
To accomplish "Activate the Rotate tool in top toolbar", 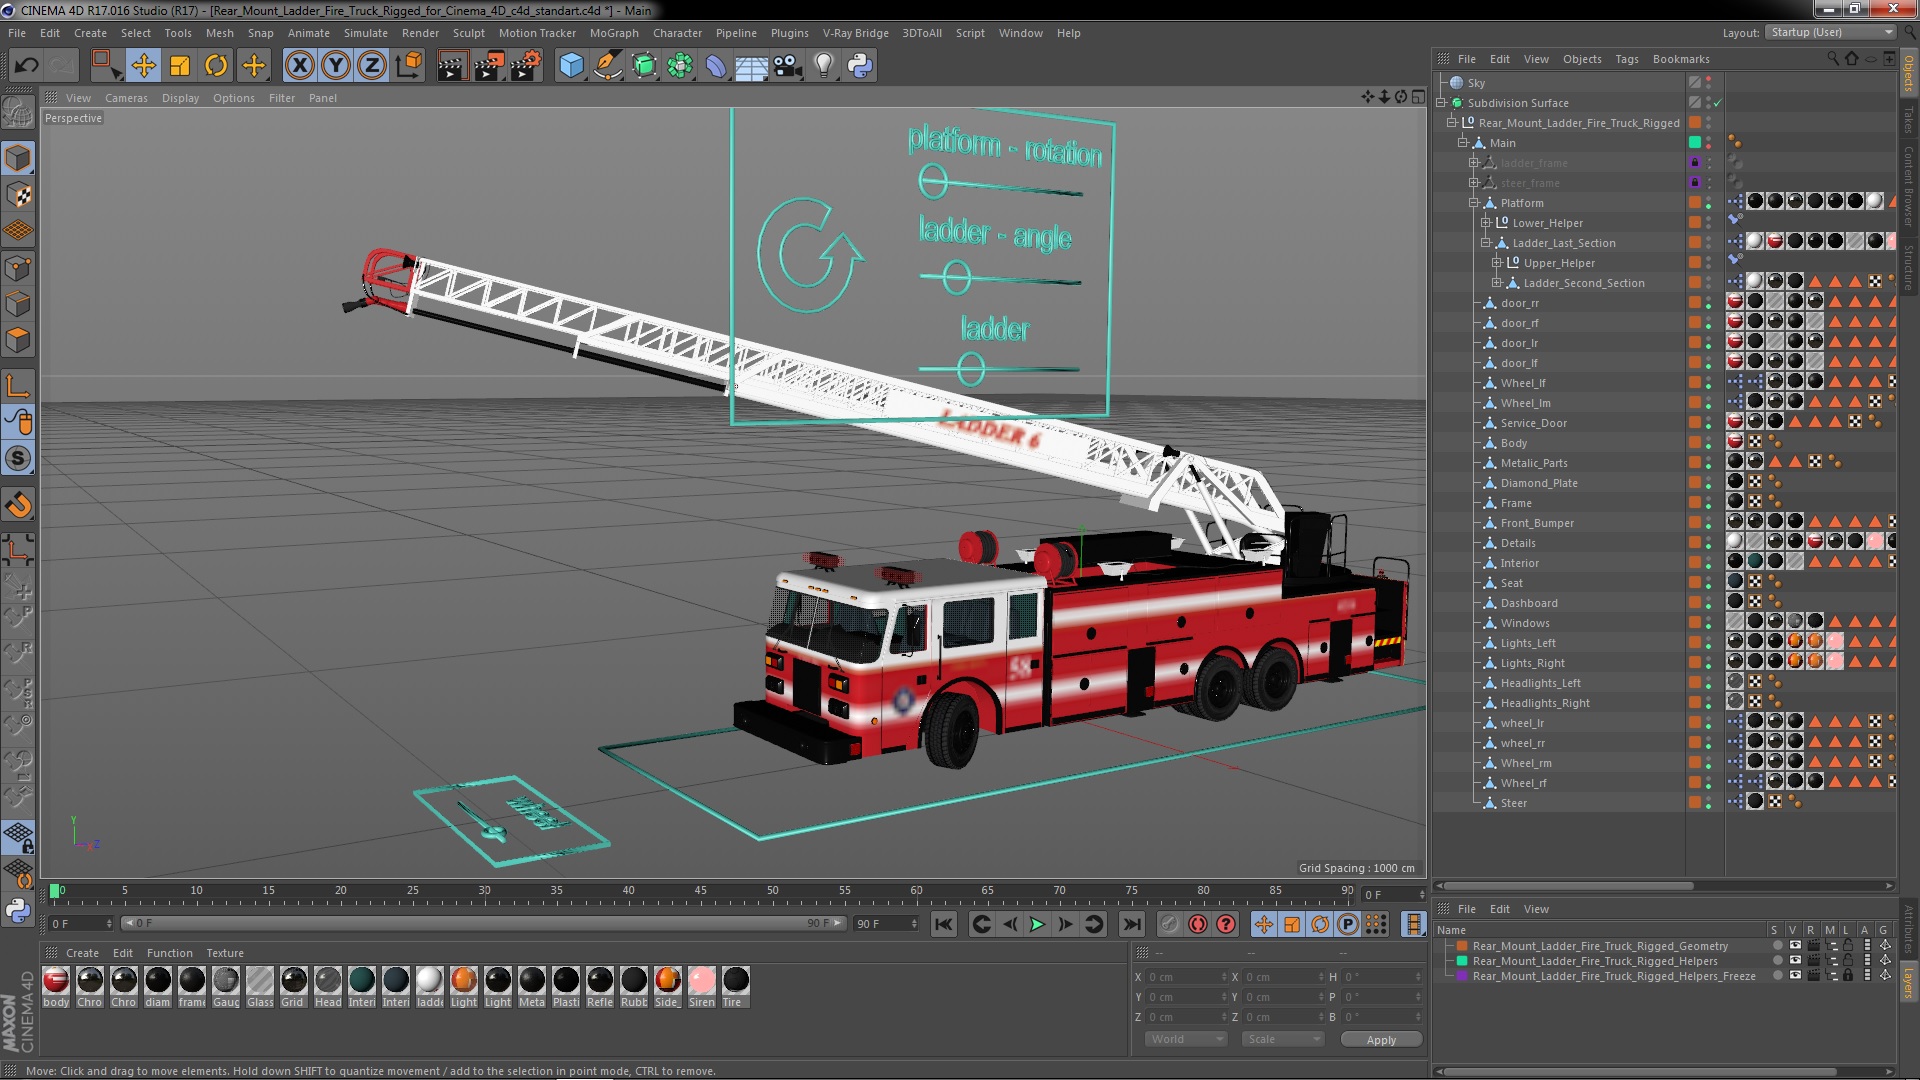I will pyautogui.click(x=216, y=66).
